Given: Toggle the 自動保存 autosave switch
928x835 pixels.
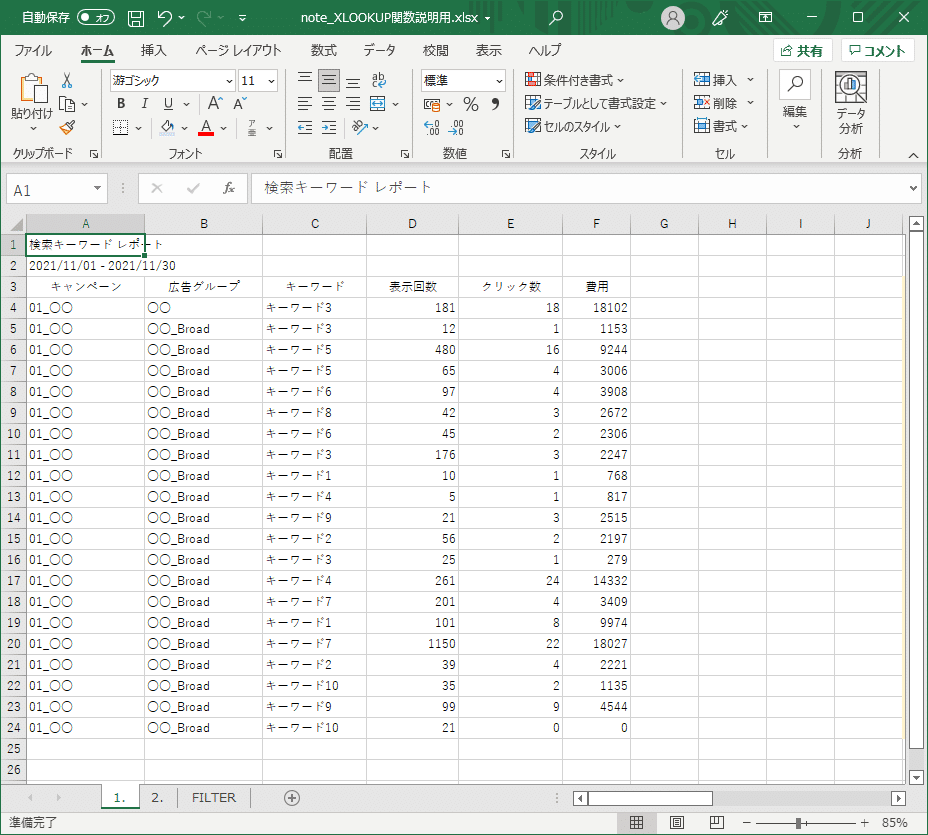Looking at the screenshot, I should click(95, 18).
